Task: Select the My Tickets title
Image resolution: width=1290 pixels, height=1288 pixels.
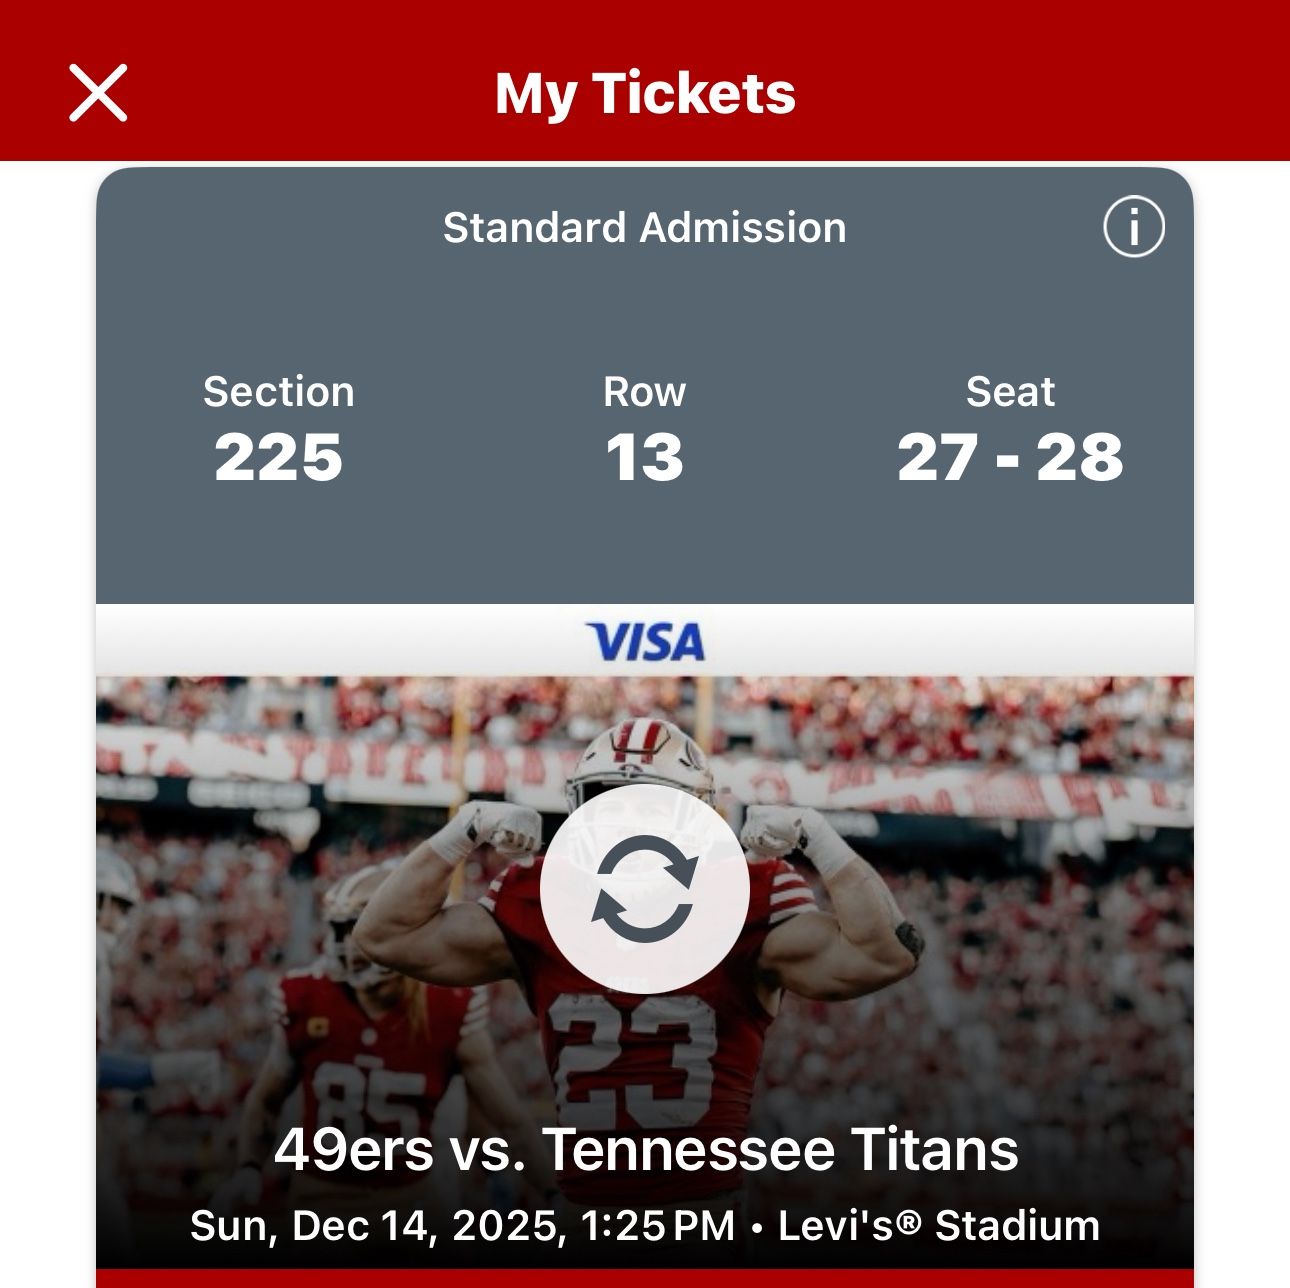Action: (x=645, y=95)
